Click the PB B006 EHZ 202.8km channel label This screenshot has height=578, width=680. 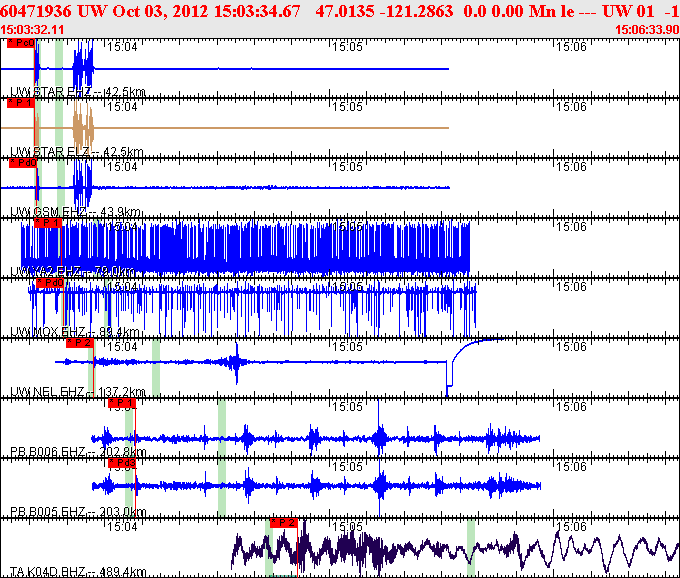78,452
